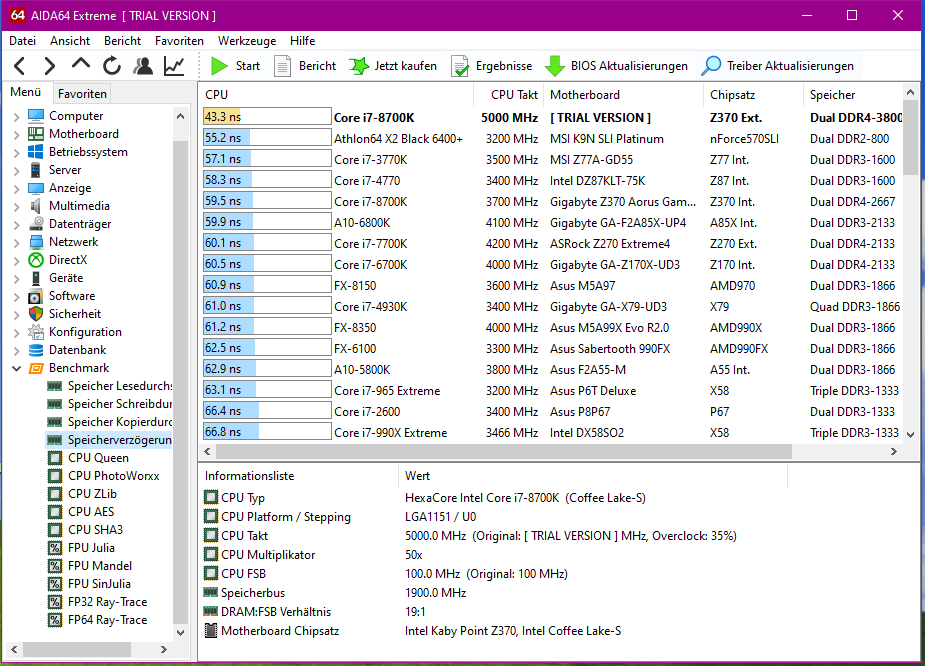Click the results list horizontal scrollbar
The height and width of the screenshot is (666, 925).
tap(504, 451)
